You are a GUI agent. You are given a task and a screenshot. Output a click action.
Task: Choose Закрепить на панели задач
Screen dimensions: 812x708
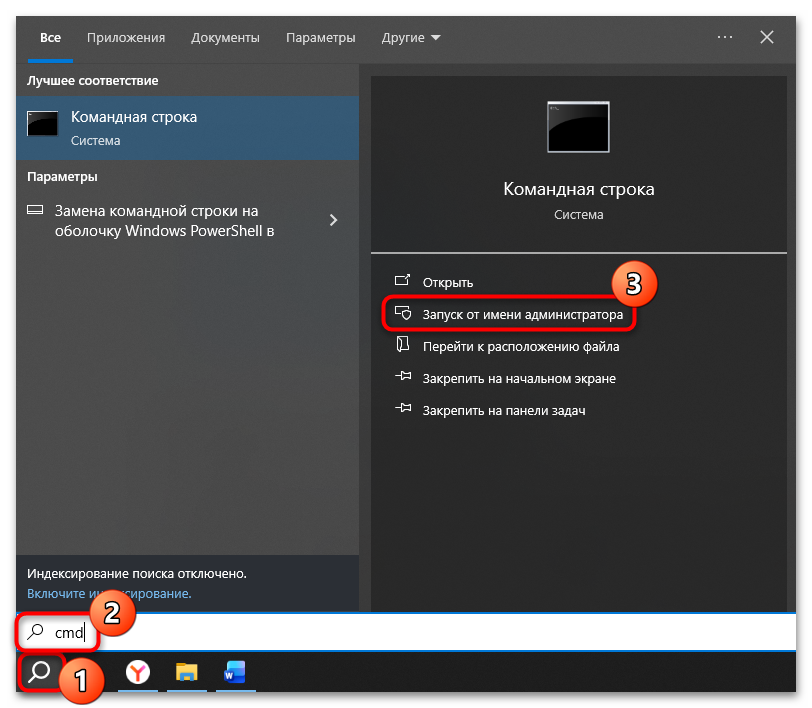point(504,411)
